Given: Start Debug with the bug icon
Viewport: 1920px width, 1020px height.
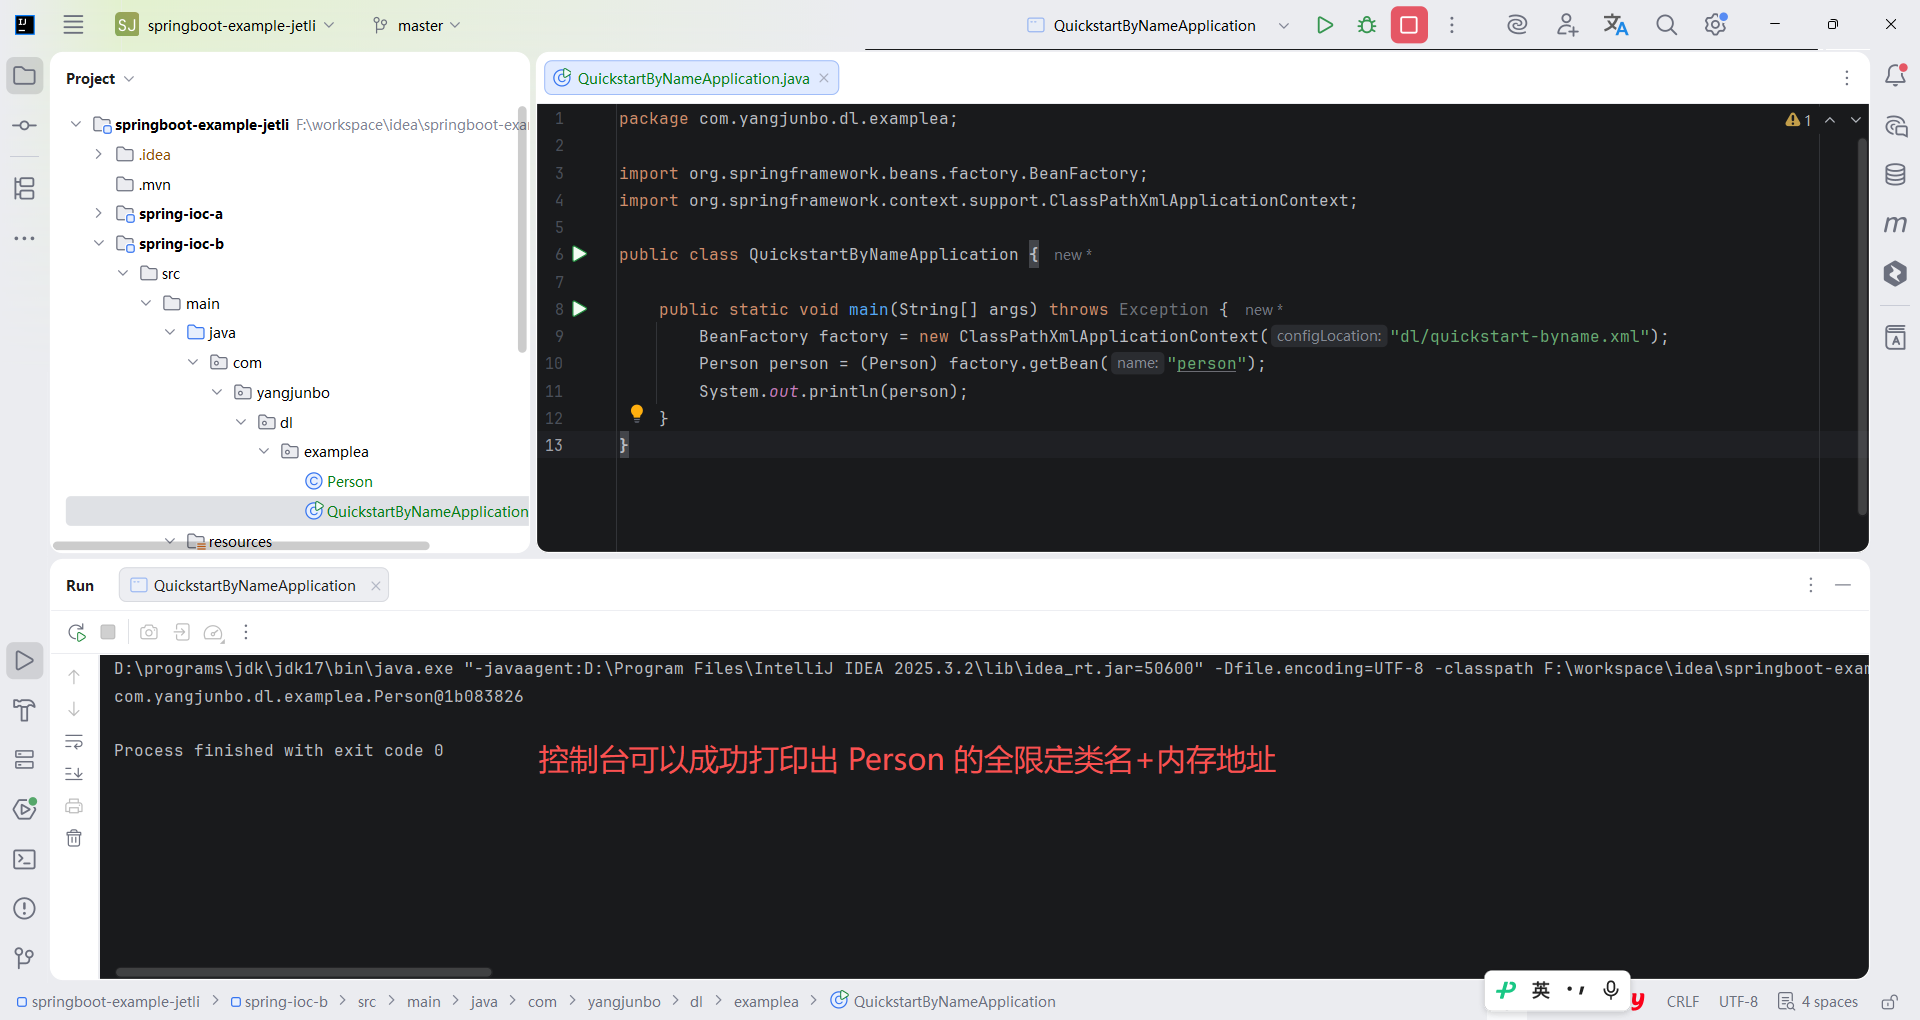Looking at the screenshot, I should [x=1367, y=25].
